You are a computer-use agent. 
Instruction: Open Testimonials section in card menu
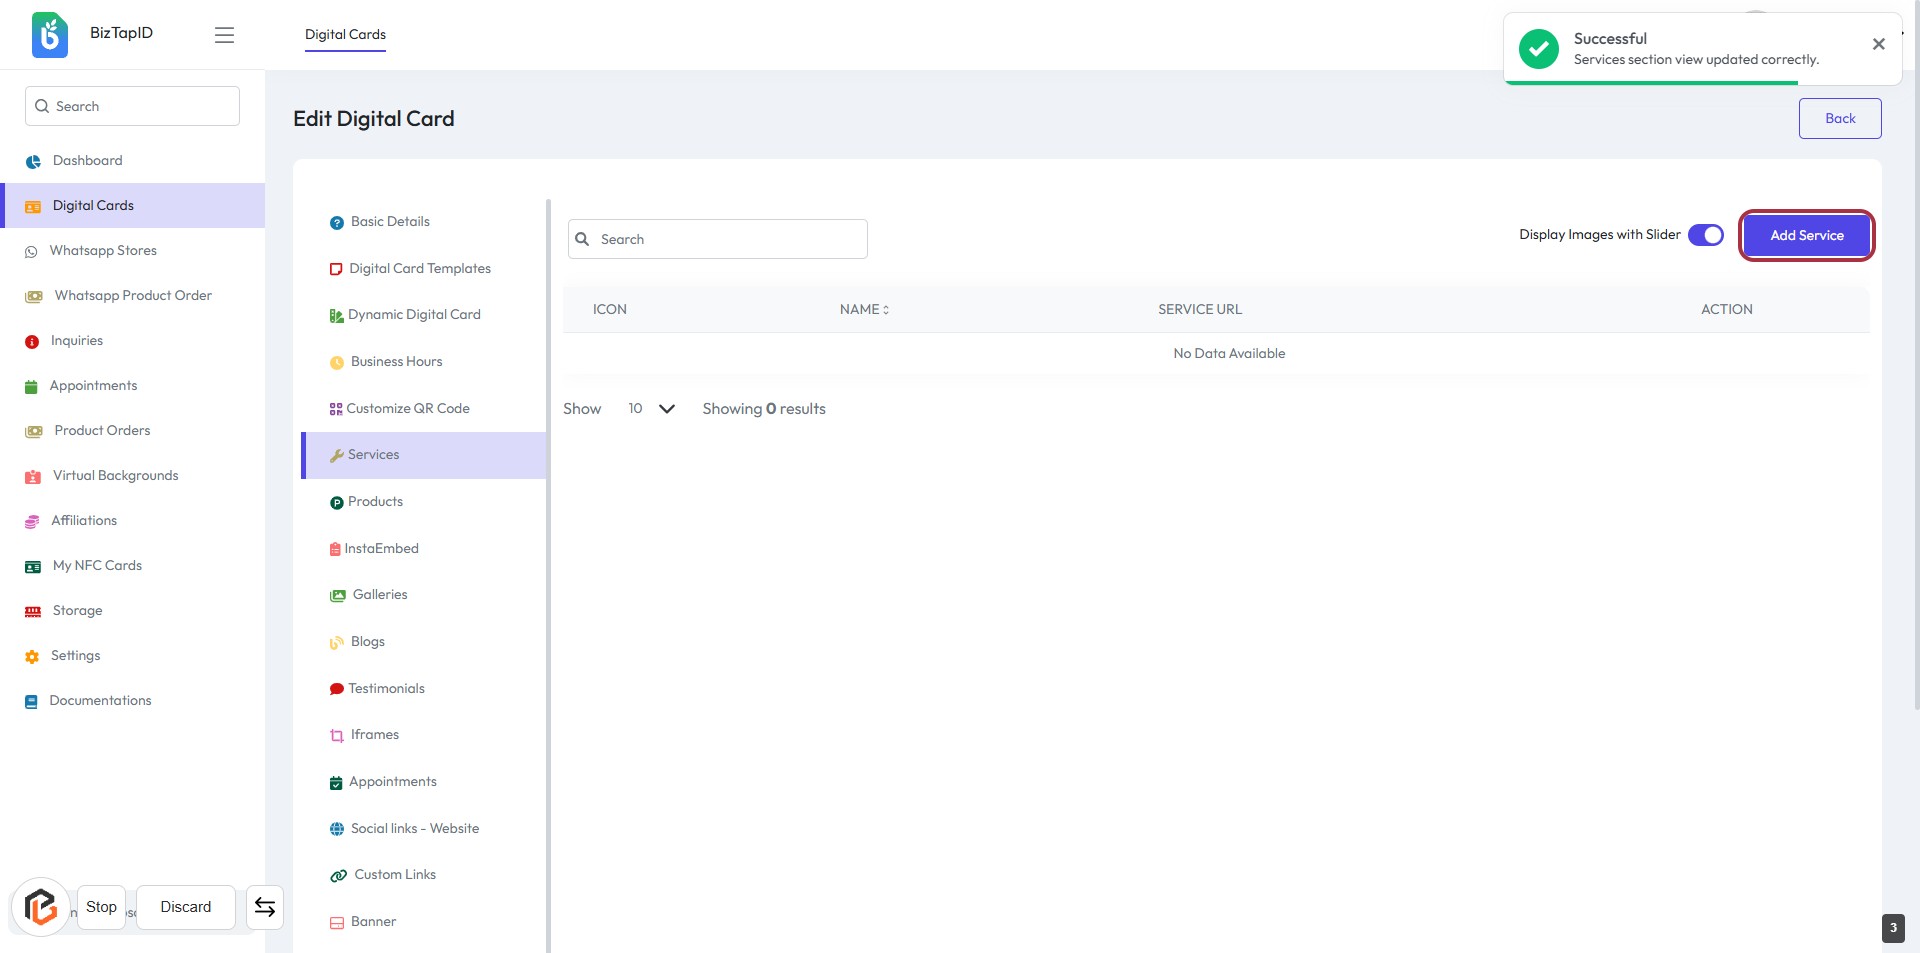coord(386,689)
